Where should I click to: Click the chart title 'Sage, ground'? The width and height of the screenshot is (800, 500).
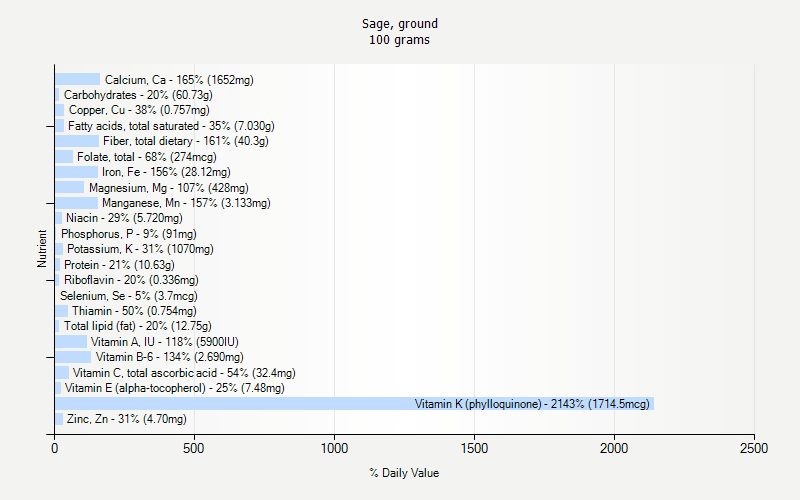(399, 24)
